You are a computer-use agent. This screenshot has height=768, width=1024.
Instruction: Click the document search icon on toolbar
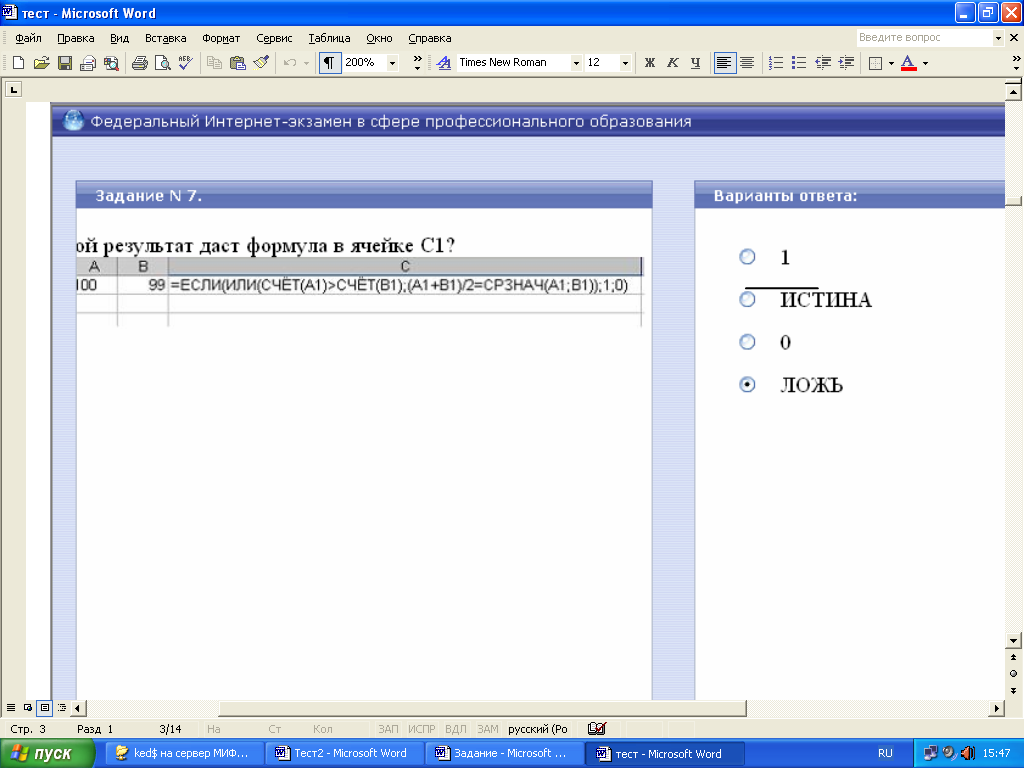(x=112, y=63)
